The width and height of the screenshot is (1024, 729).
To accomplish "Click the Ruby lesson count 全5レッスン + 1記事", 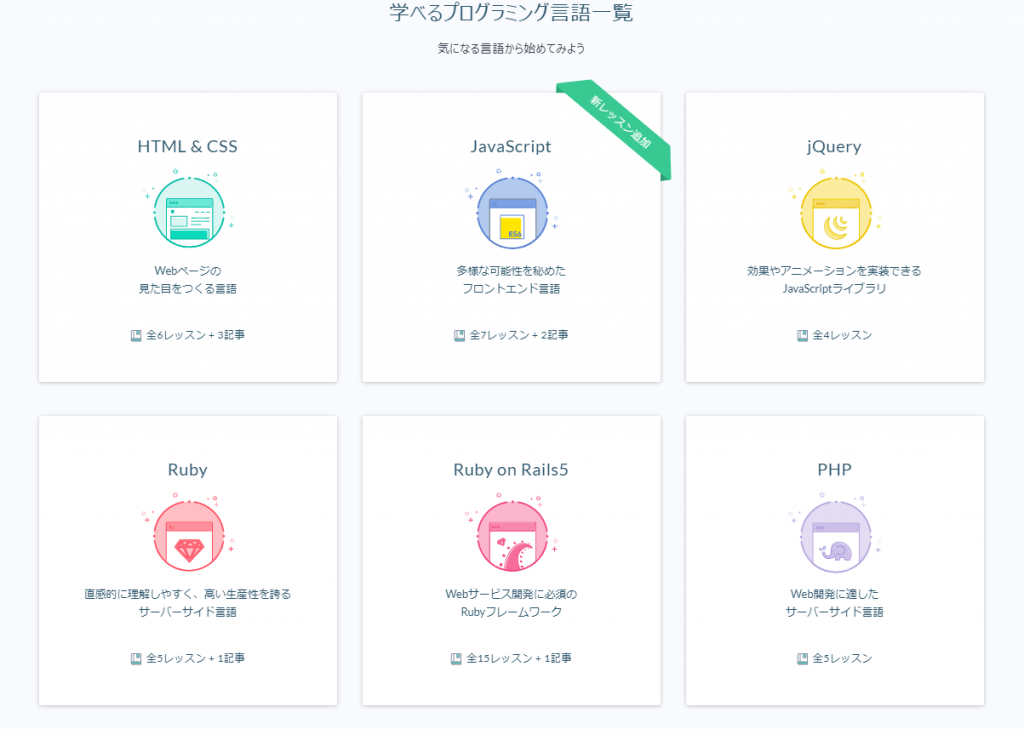I will pyautogui.click(x=195, y=658).
